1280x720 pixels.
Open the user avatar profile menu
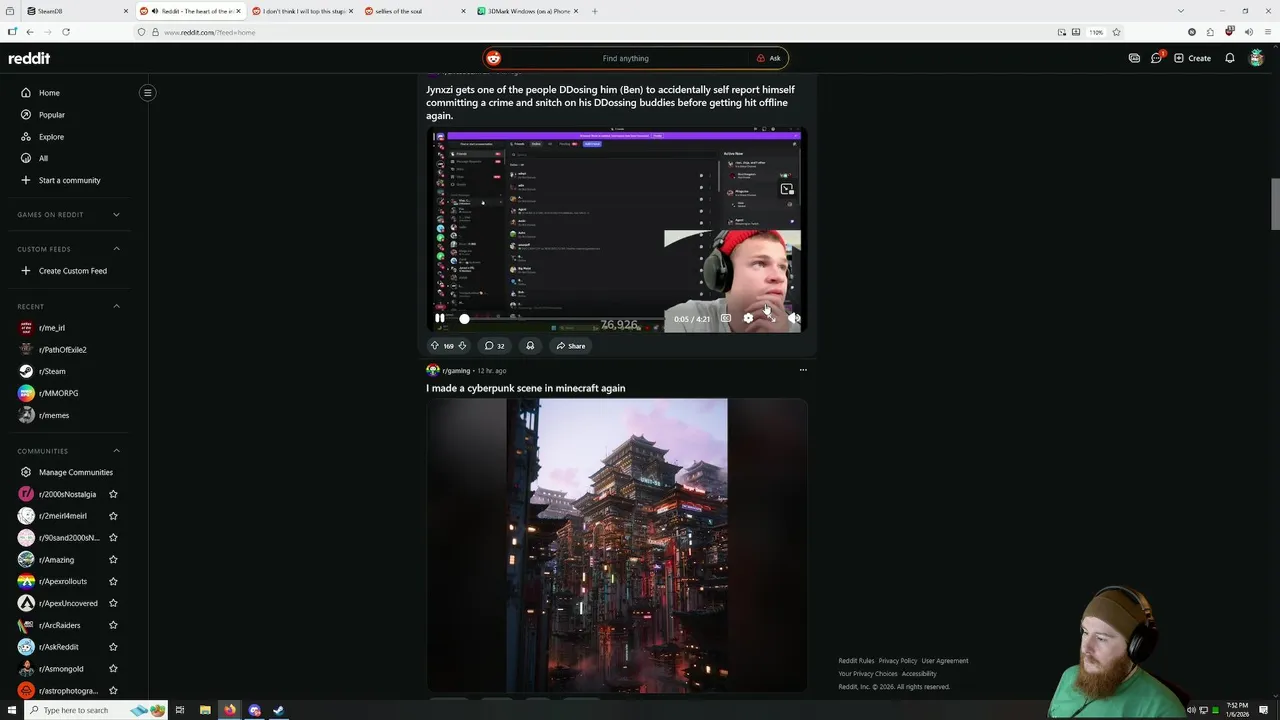click(1257, 58)
